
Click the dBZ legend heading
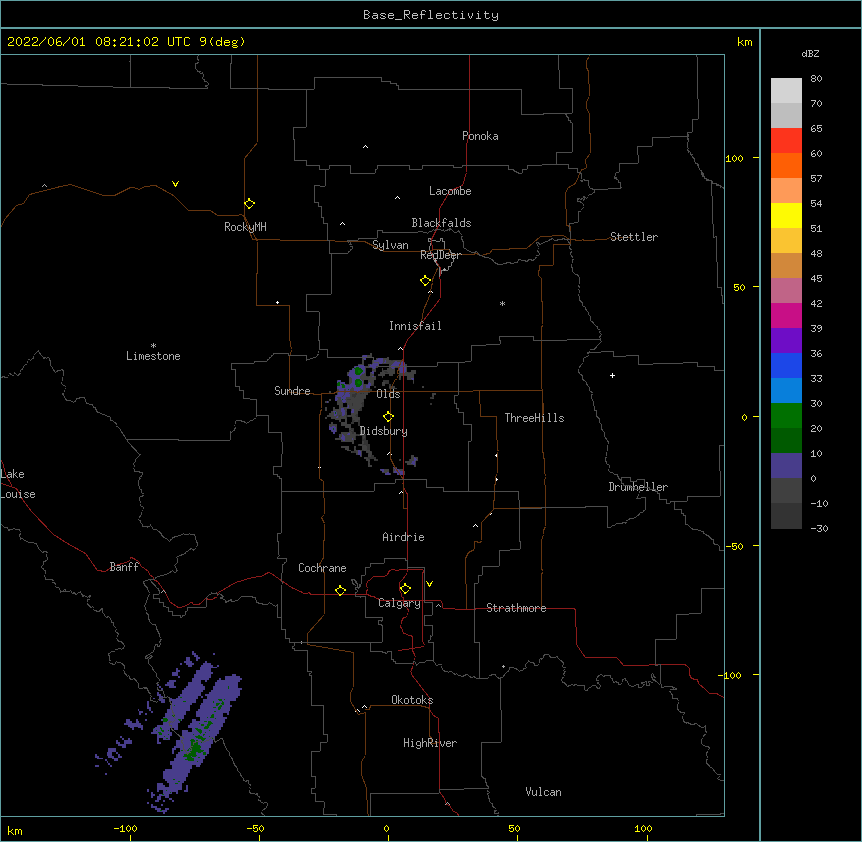(x=810, y=53)
